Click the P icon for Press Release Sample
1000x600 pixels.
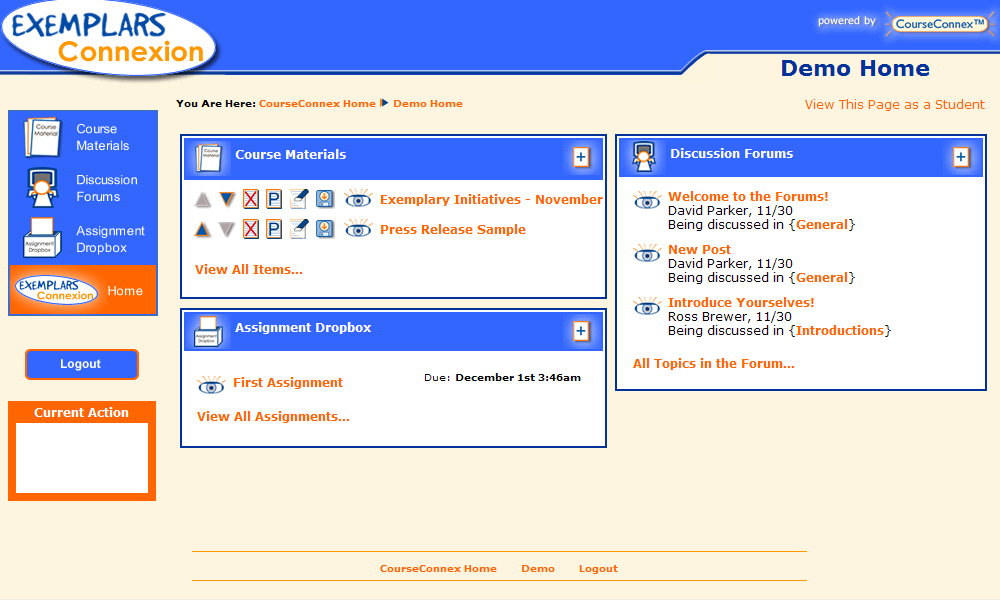273,230
